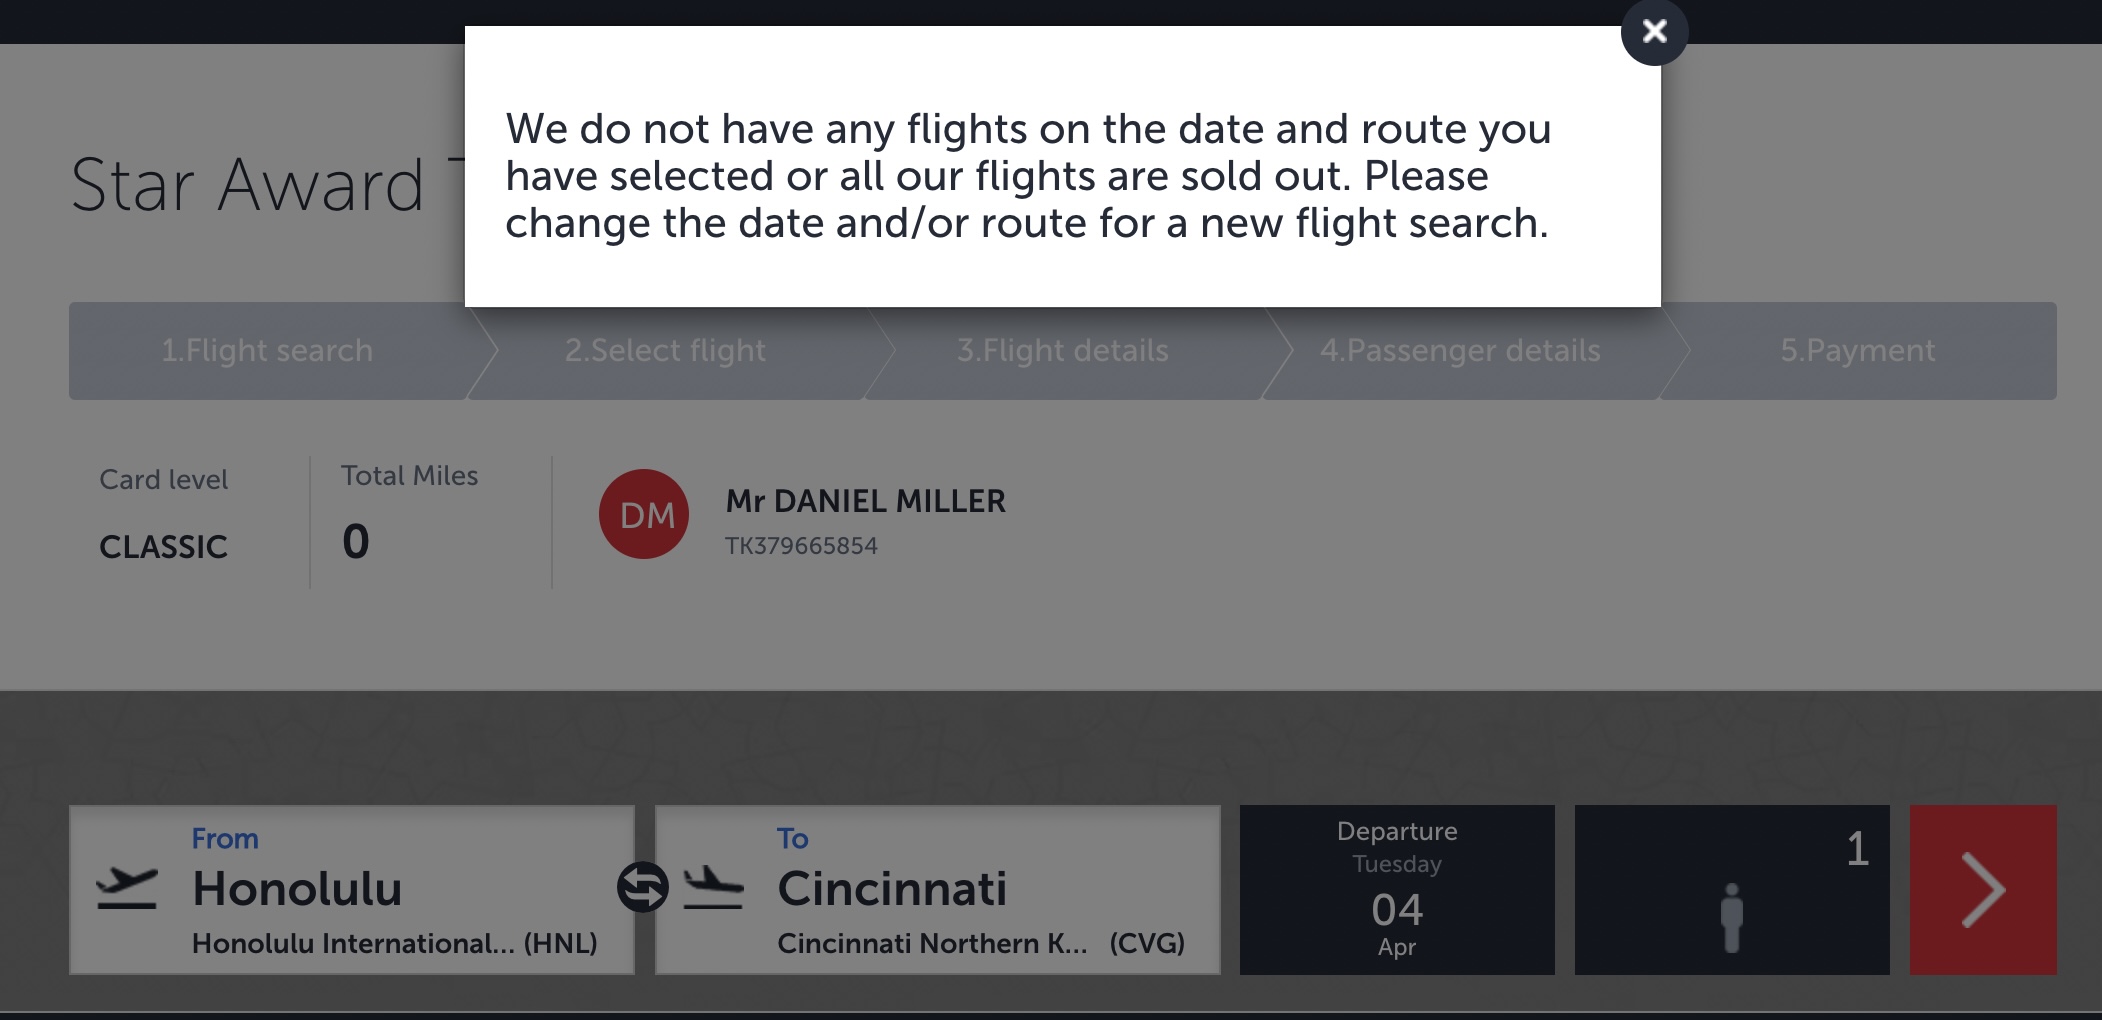The image size is (2102, 1020).
Task: Click the landing plane icon
Action: coord(713,887)
